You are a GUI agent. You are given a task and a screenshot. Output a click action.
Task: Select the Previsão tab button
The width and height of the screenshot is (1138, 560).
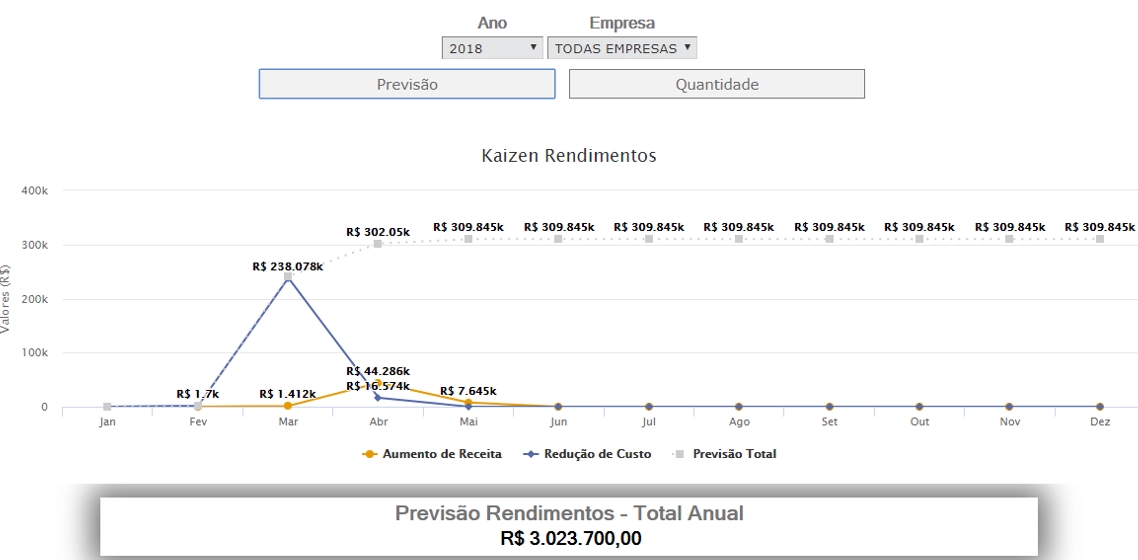[x=407, y=84]
